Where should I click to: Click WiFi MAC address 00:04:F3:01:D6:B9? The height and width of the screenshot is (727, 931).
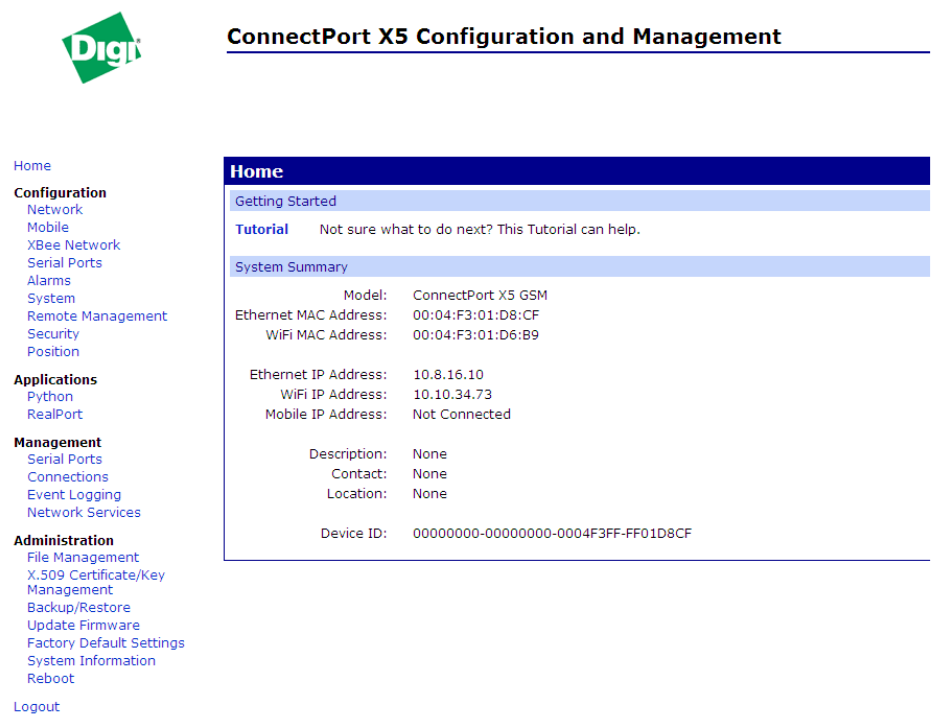point(476,336)
